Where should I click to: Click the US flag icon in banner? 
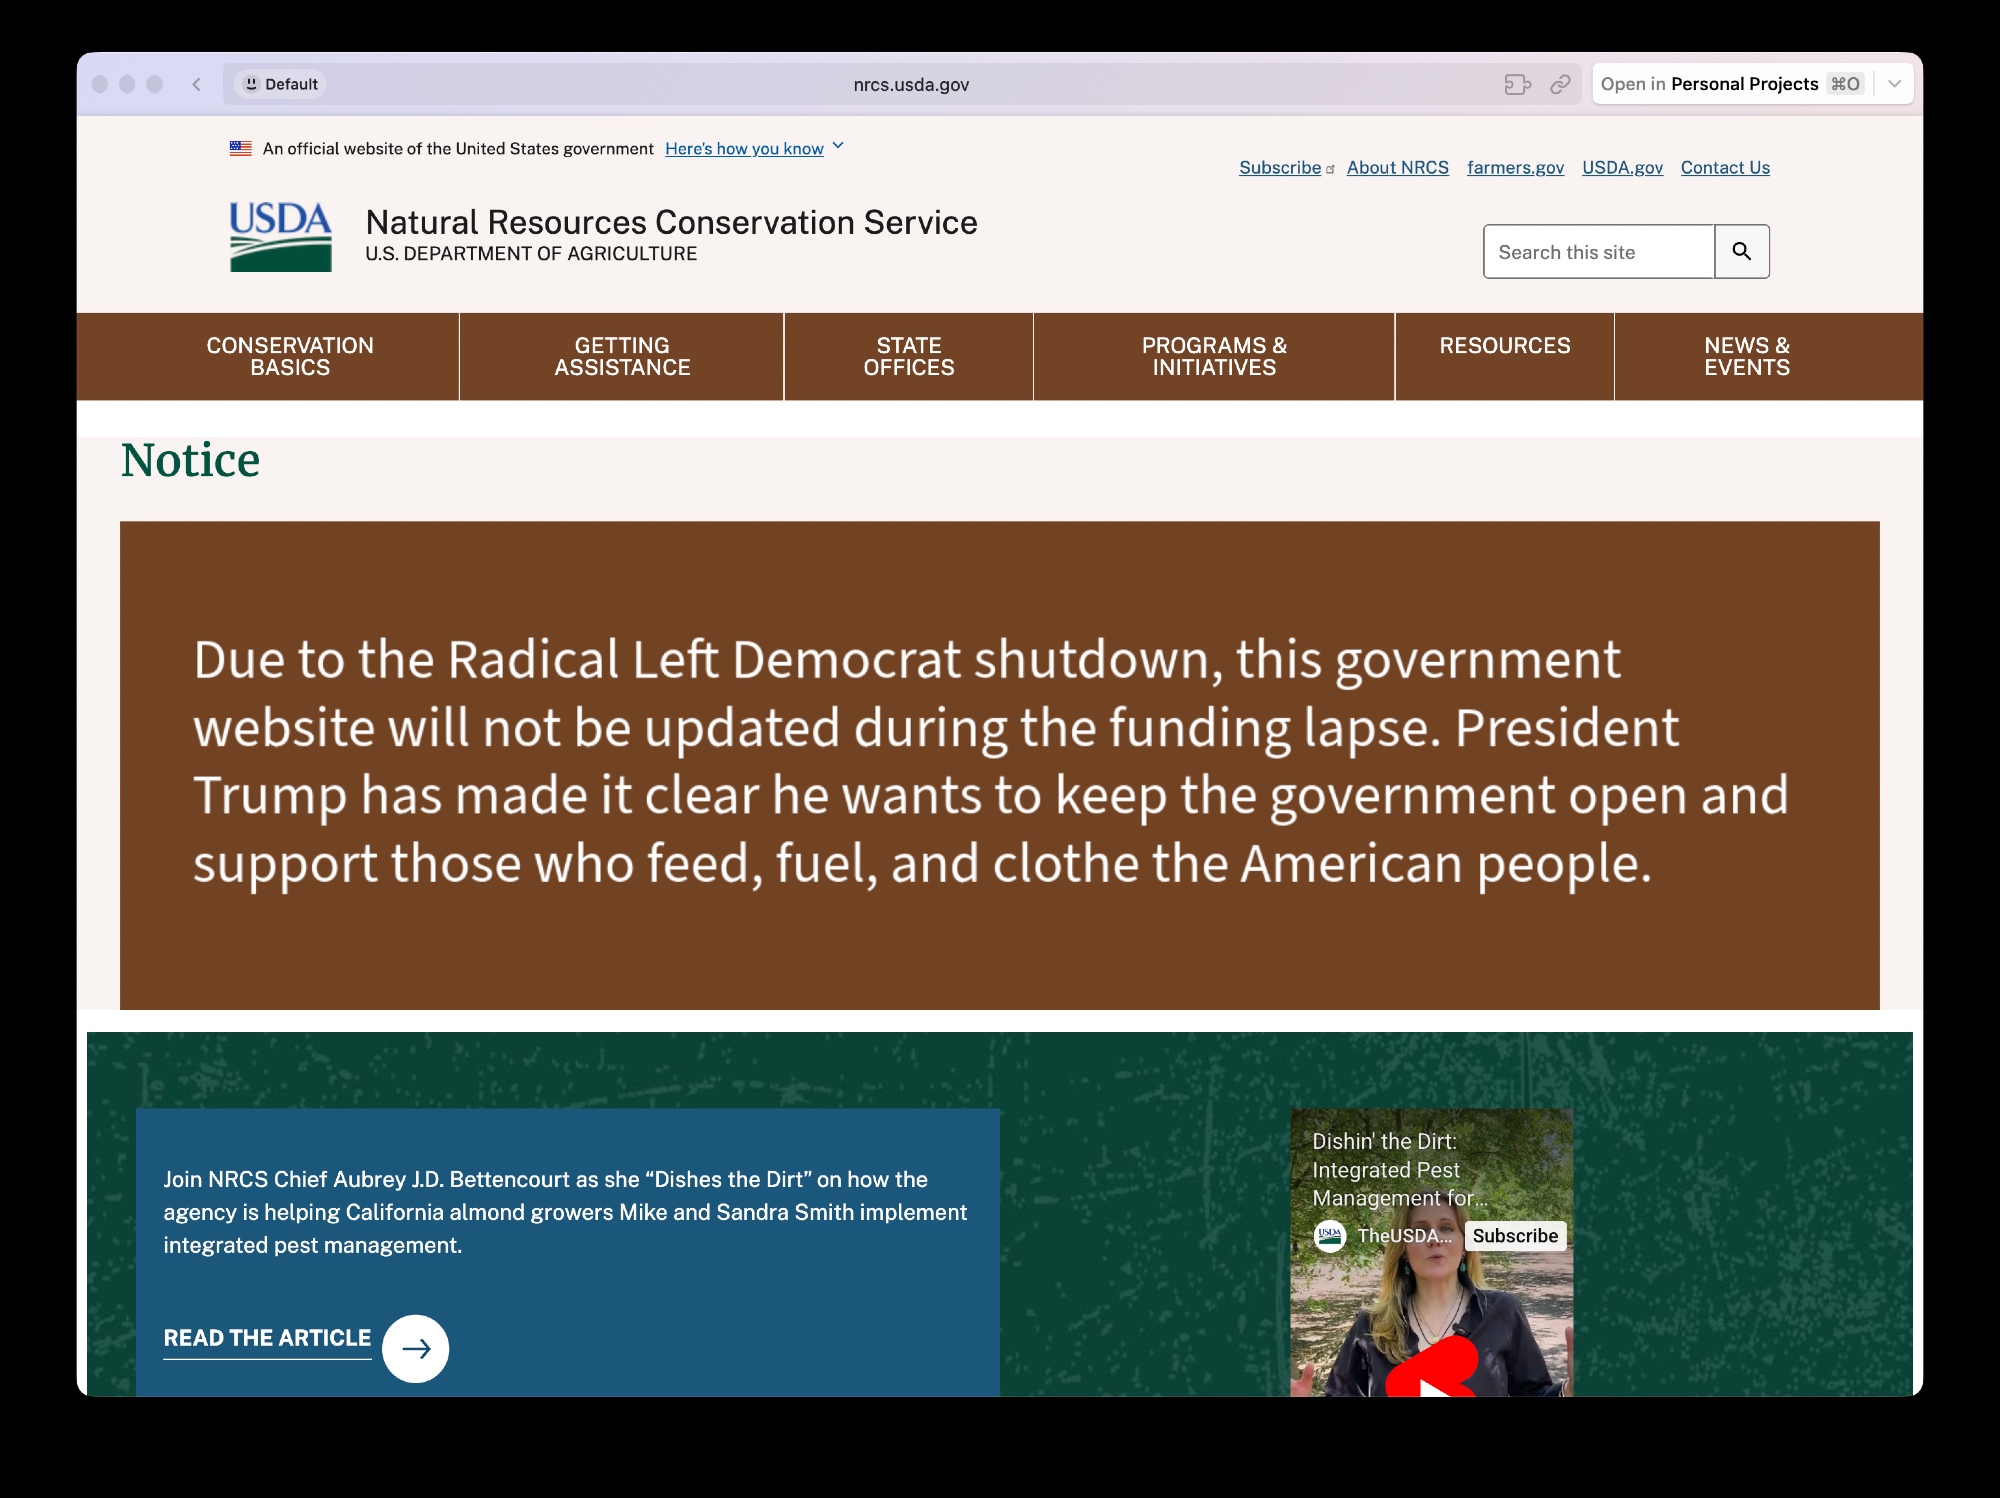coord(240,148)
